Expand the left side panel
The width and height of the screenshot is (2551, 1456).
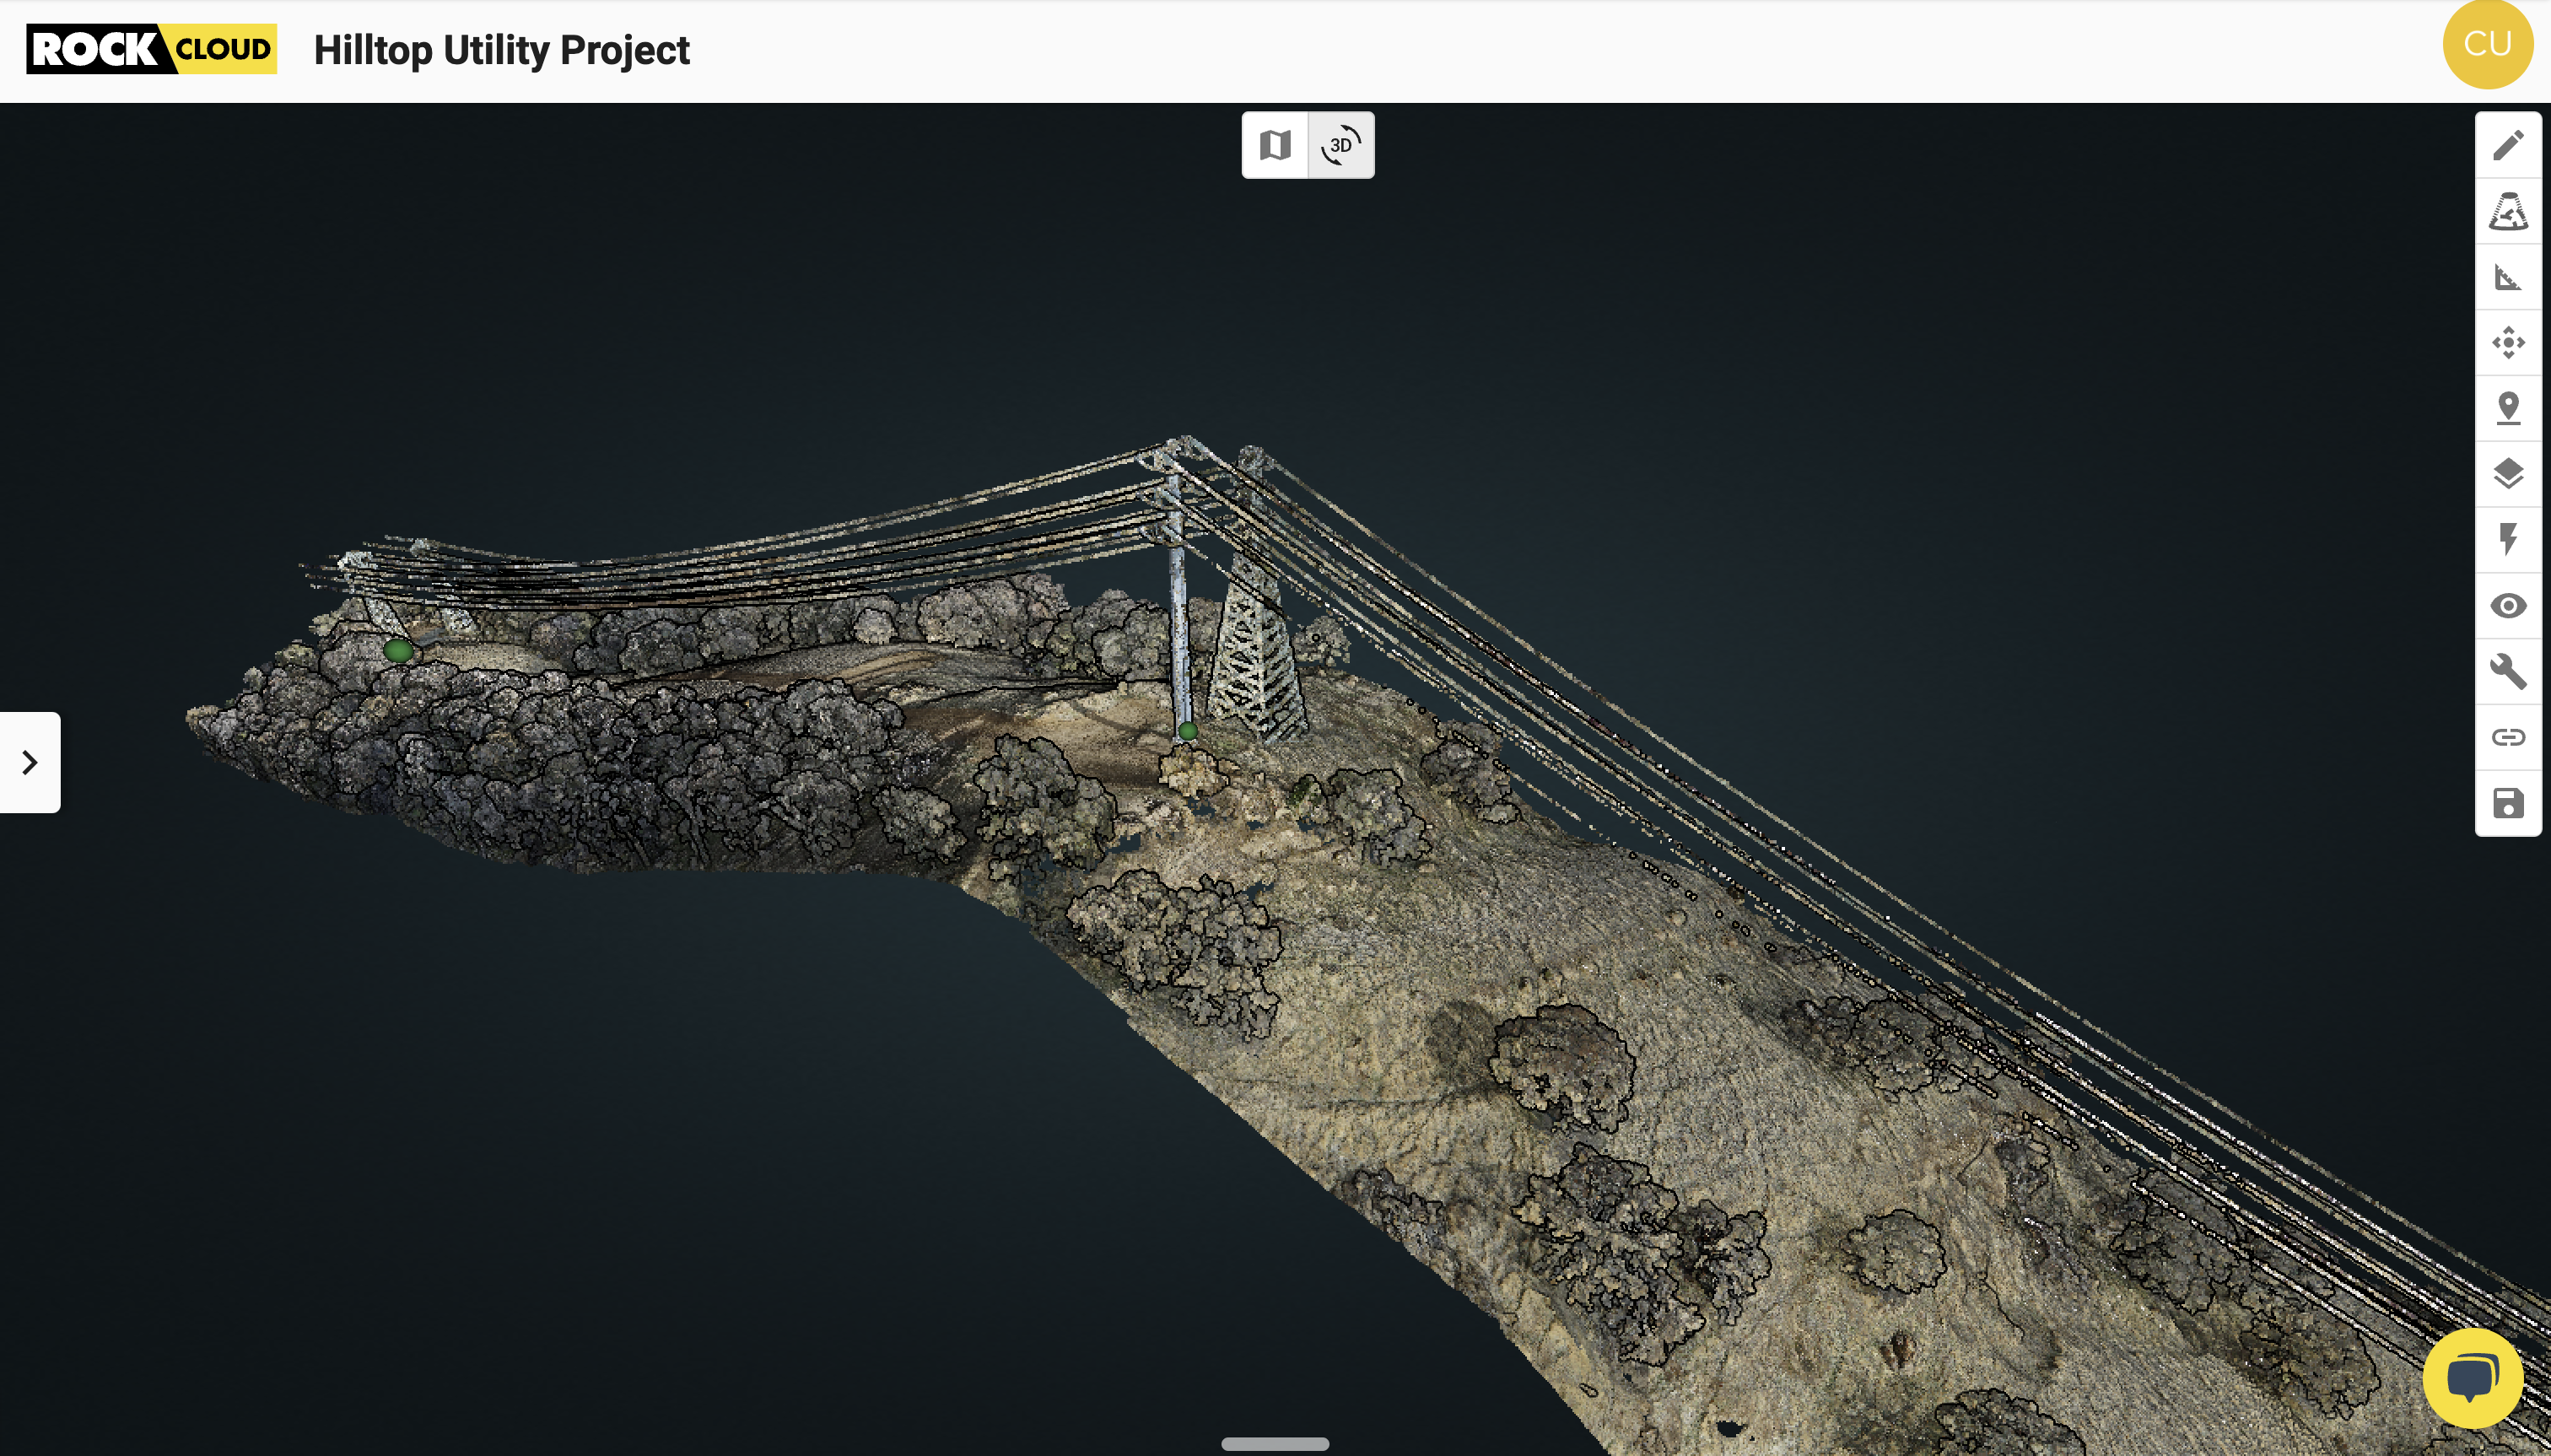click(x=30, y=763)
